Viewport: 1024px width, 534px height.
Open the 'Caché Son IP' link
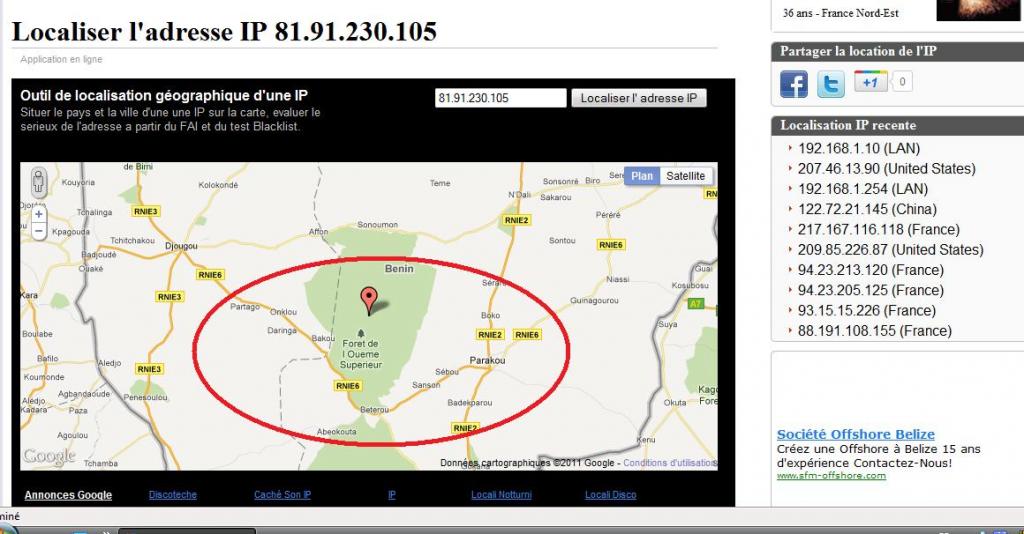[282, 495]
